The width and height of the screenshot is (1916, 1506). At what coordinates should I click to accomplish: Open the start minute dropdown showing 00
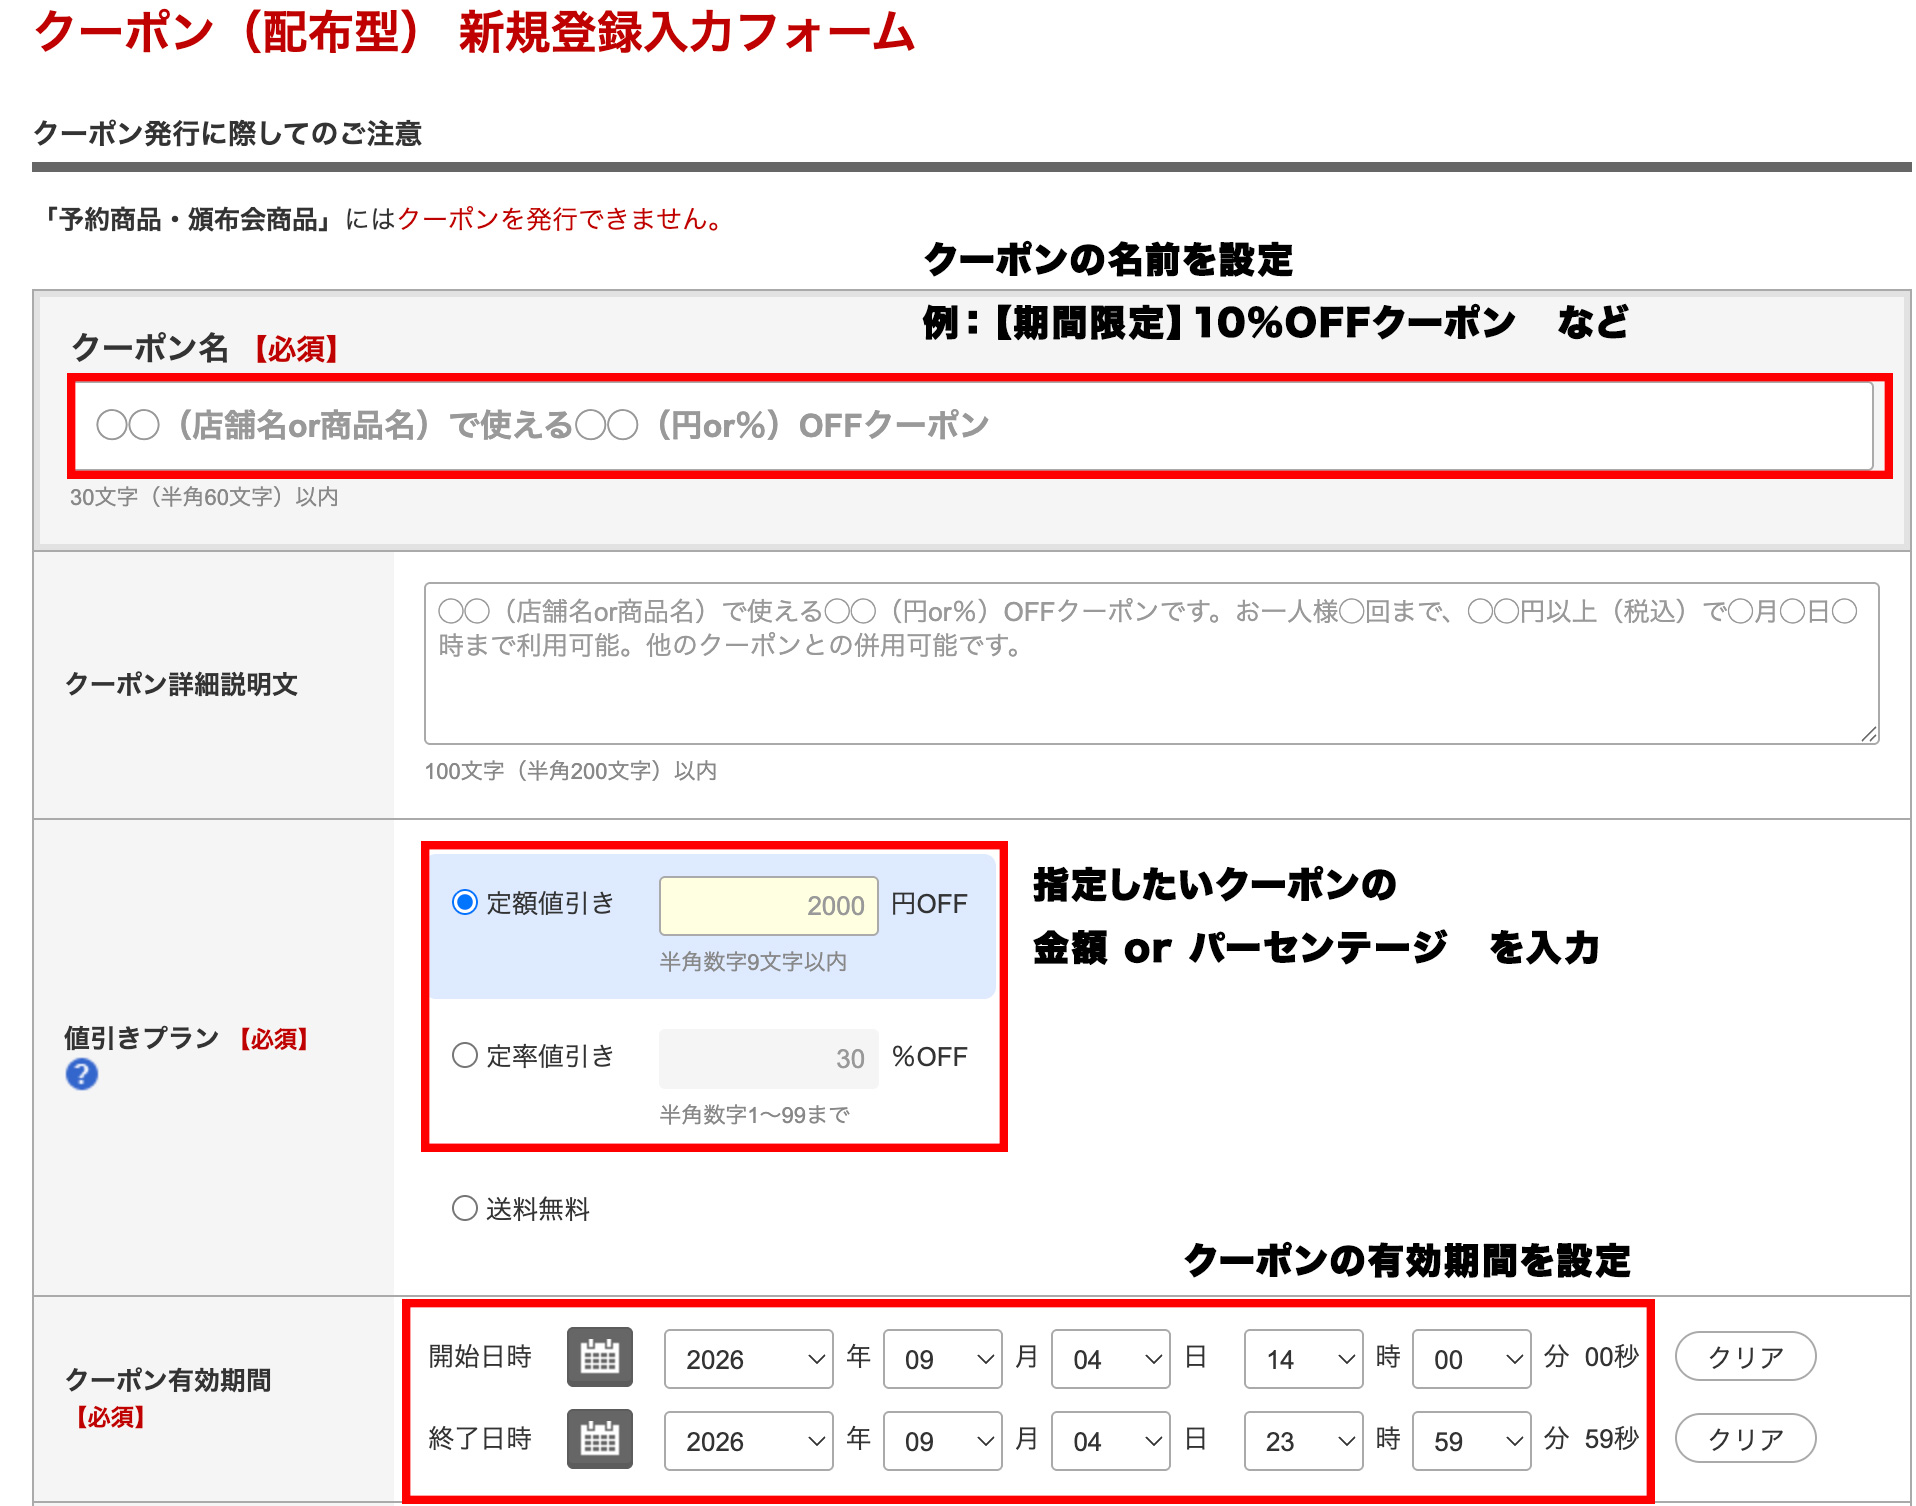(x=1471, y=1359)
